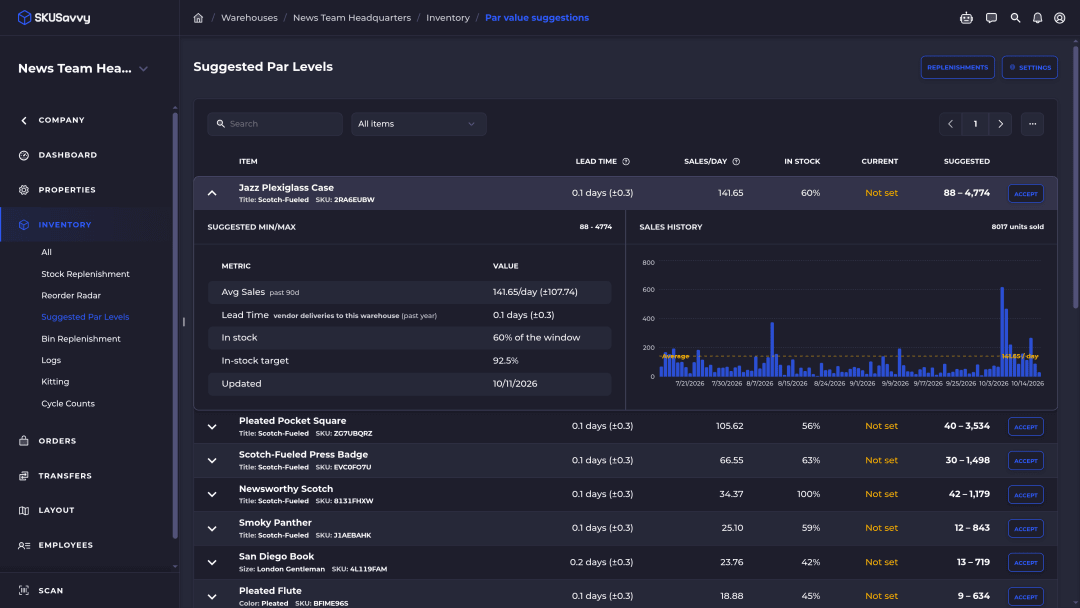Open the more options ellipsis menu
Screen dimensions: 1080x608
[1032, 124]
